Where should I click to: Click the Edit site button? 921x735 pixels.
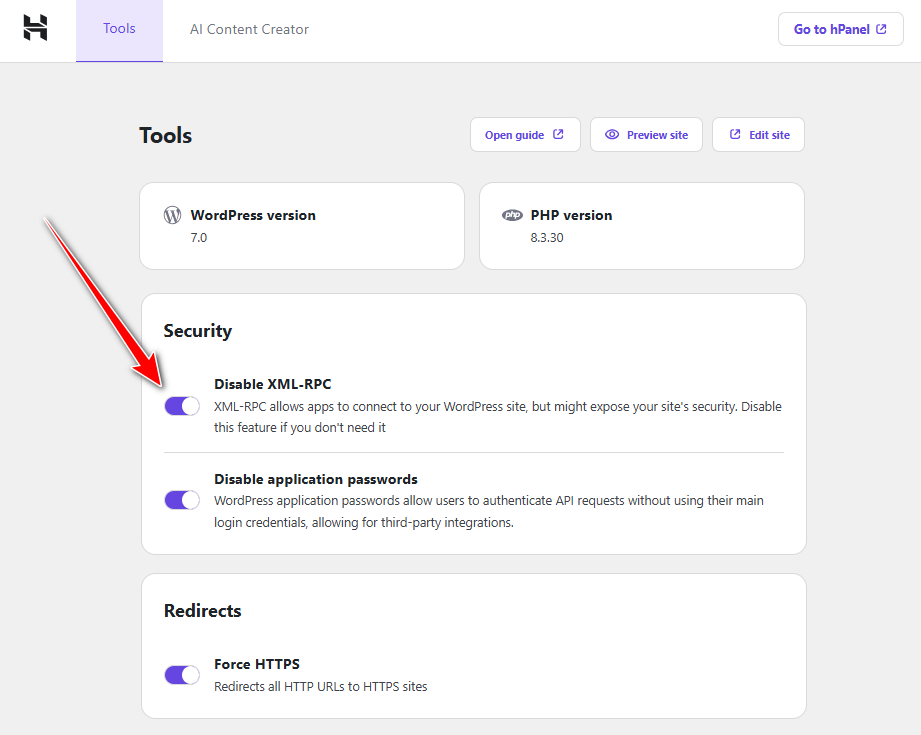point(758,135)
